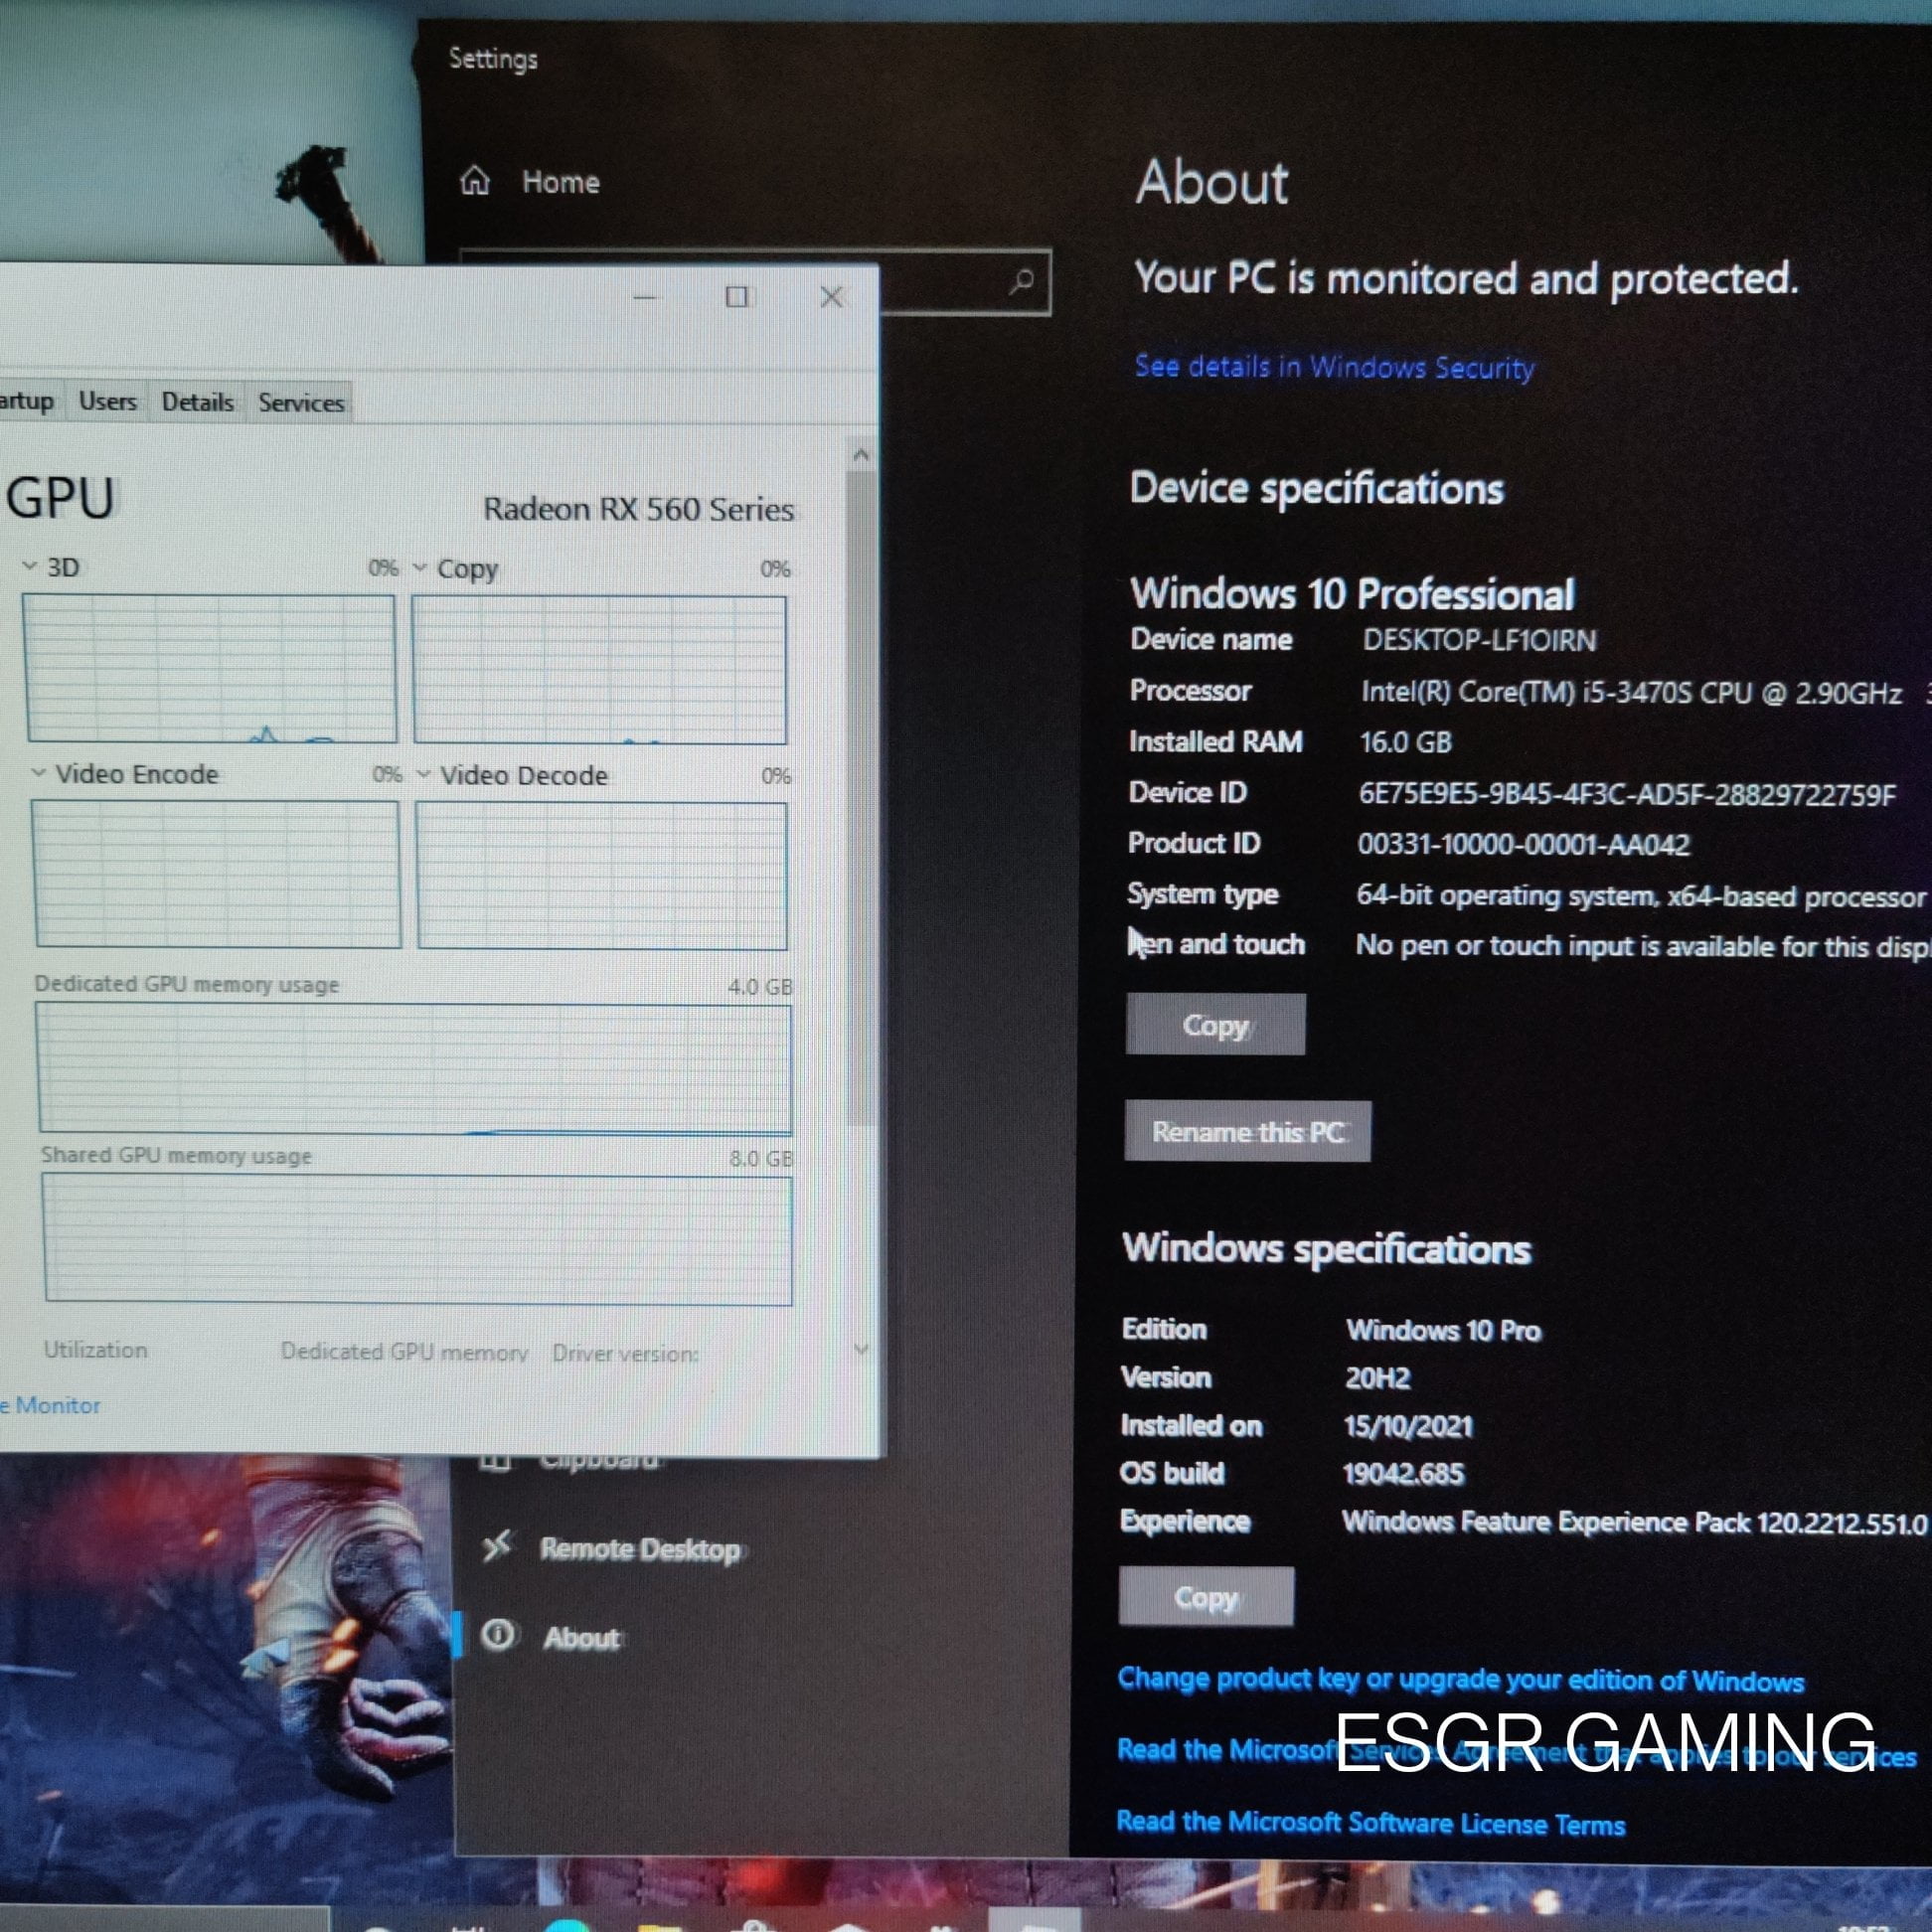Open the Remote Desktop icon in sidebar

pos(497,1546)
